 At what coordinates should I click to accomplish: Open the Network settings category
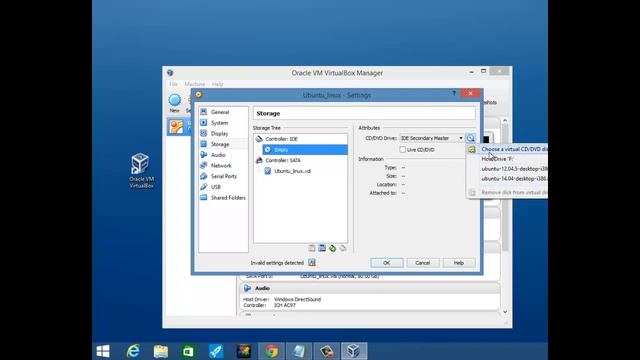(221, 165)
